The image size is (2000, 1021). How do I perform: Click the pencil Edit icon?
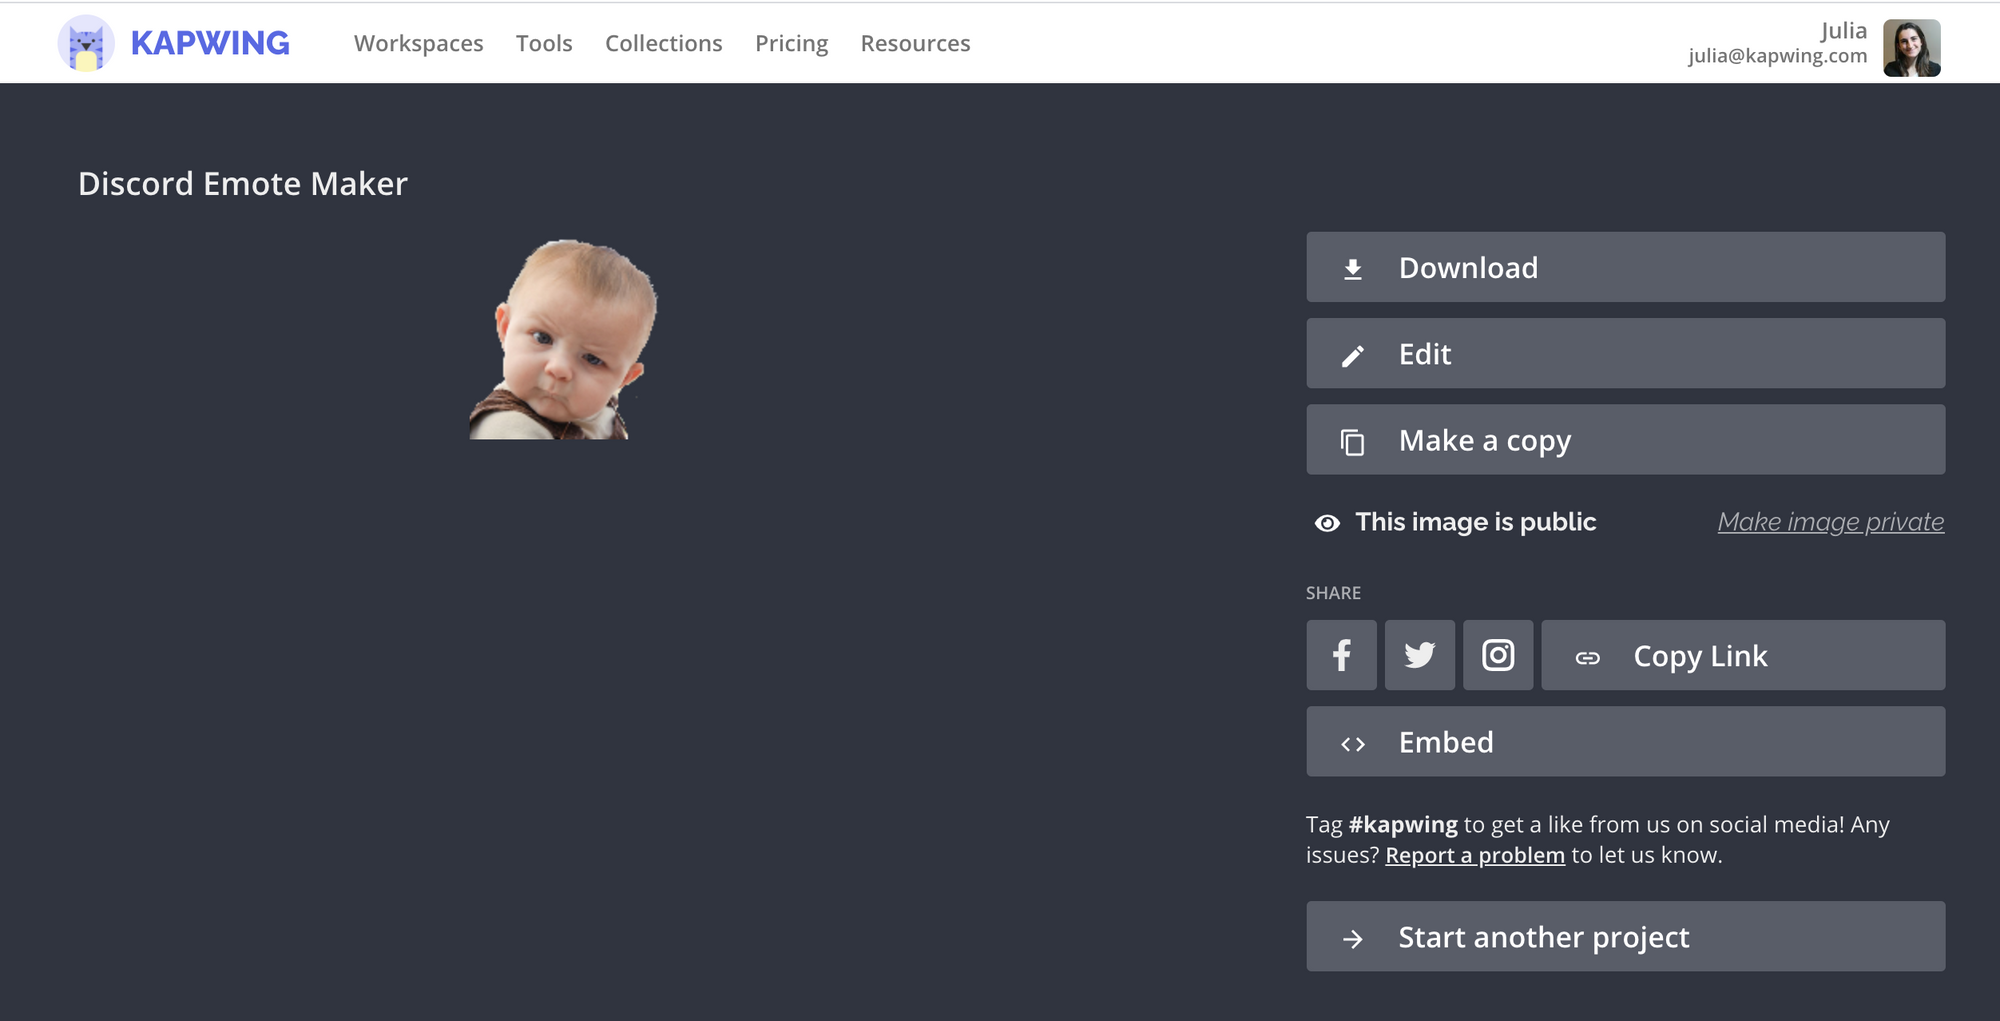click(x=1352, y=356)
